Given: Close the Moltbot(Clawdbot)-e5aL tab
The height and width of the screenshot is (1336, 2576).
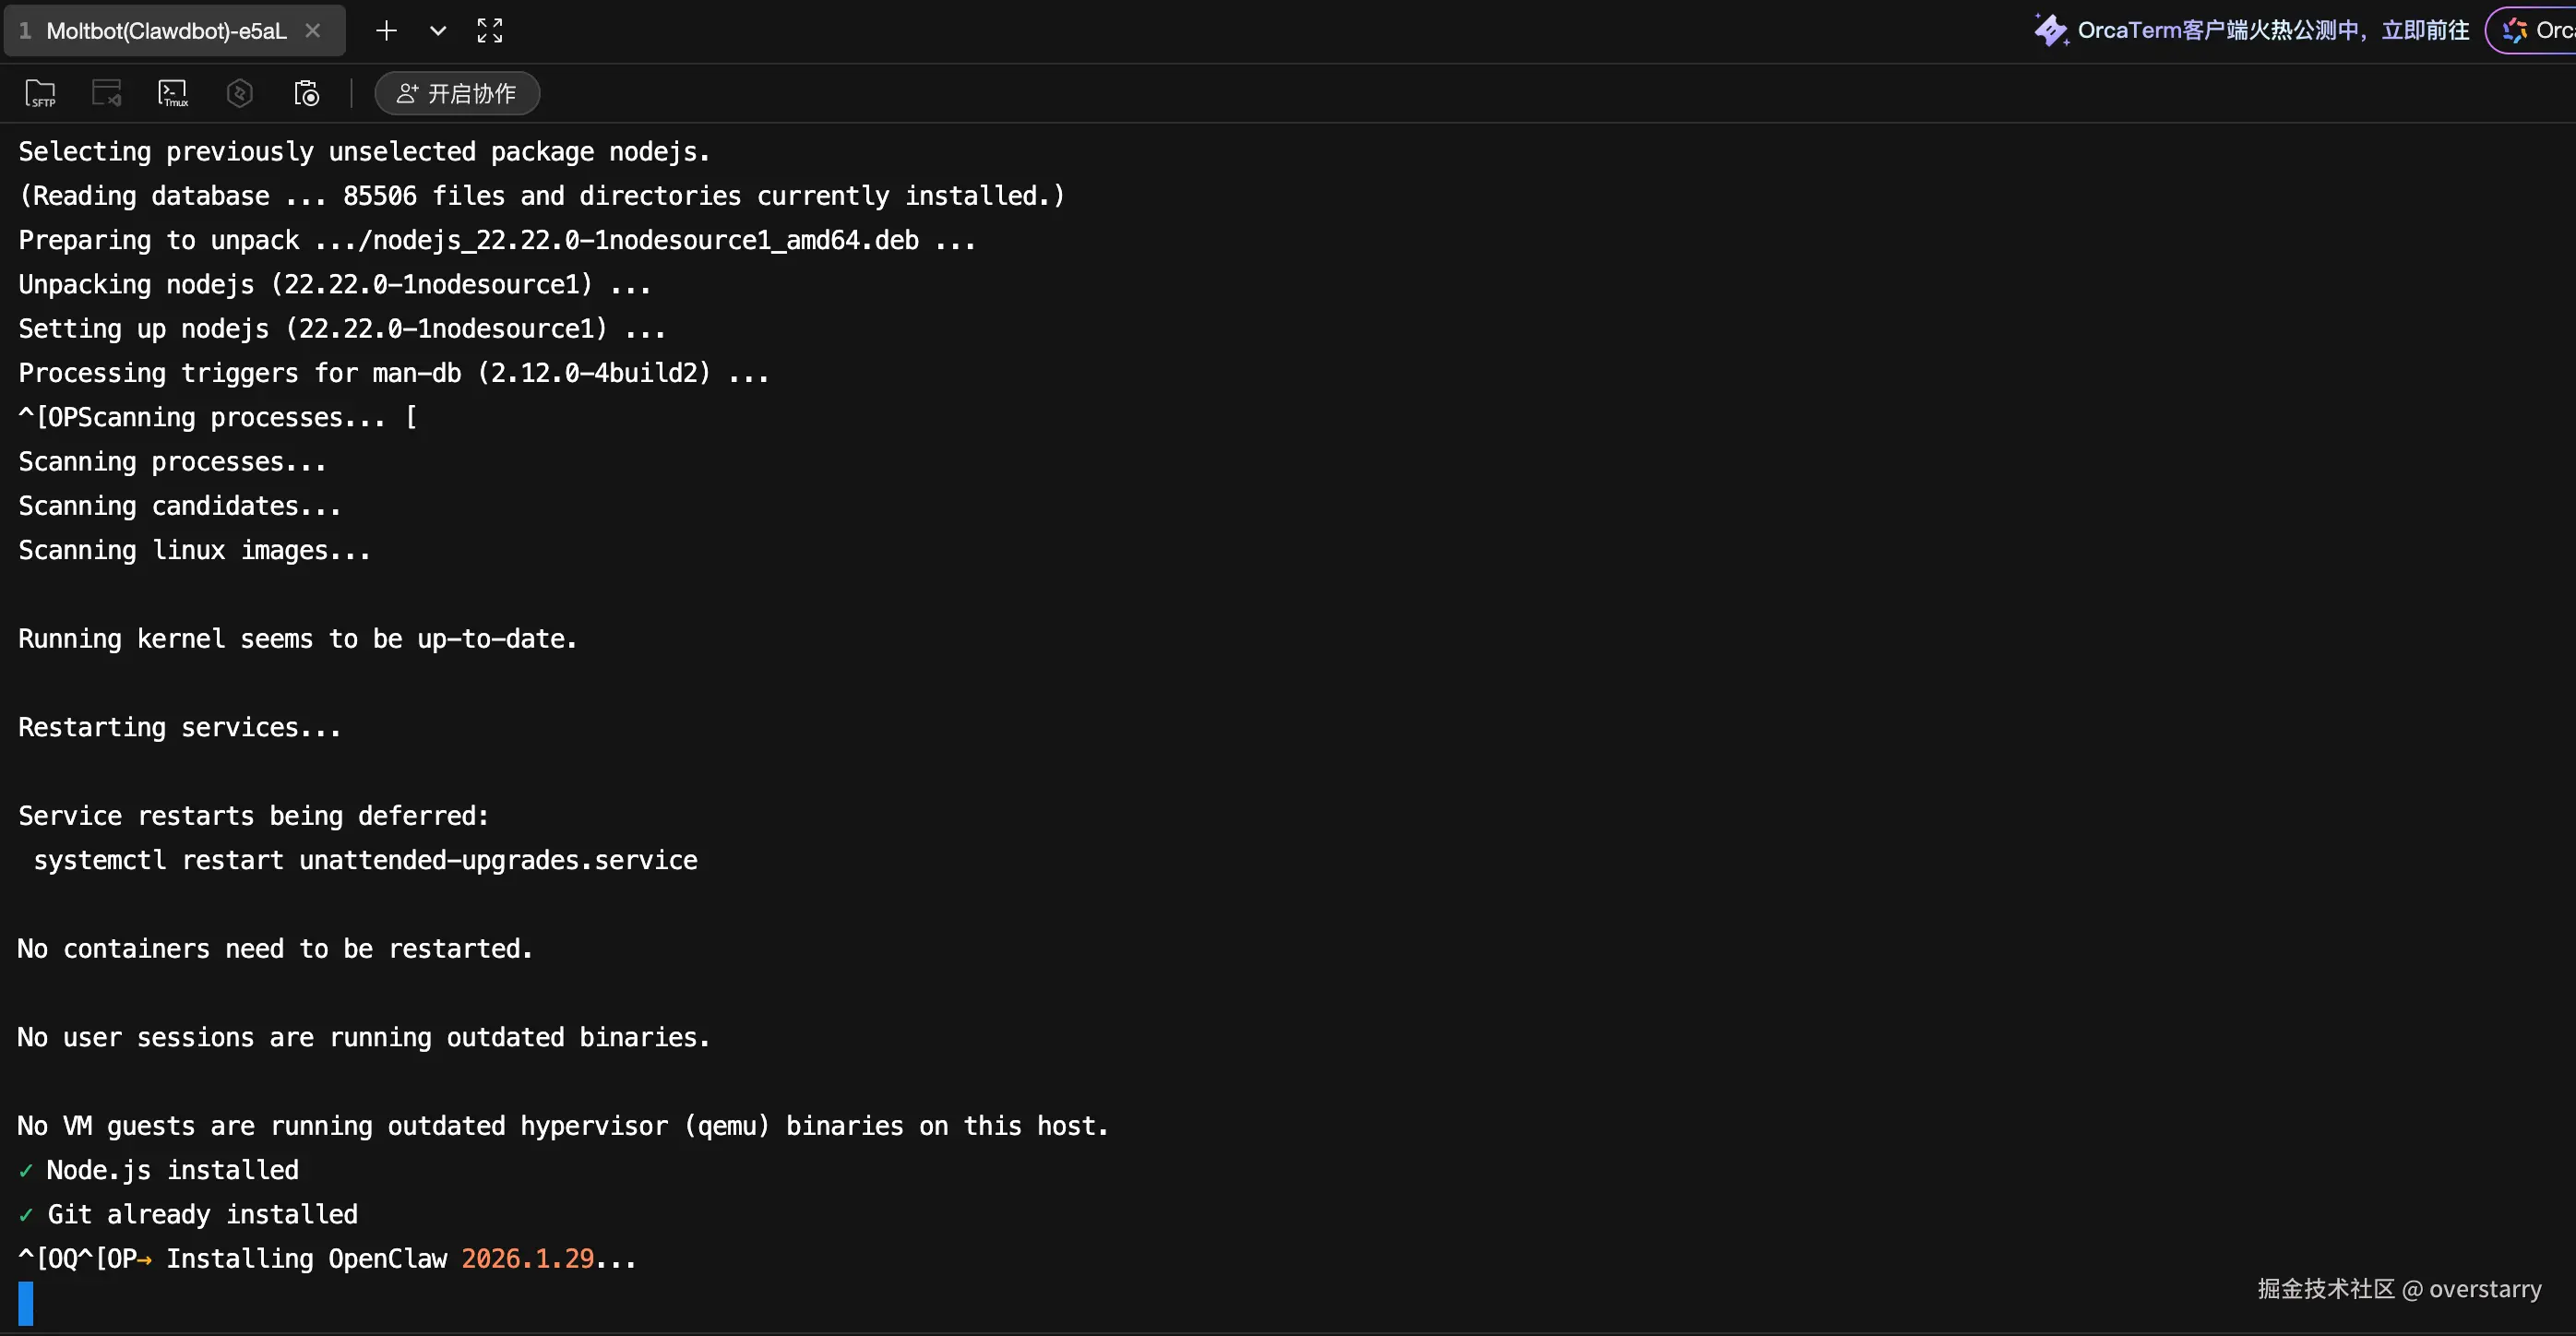Looking at the screenshot, I should (313, 31).
